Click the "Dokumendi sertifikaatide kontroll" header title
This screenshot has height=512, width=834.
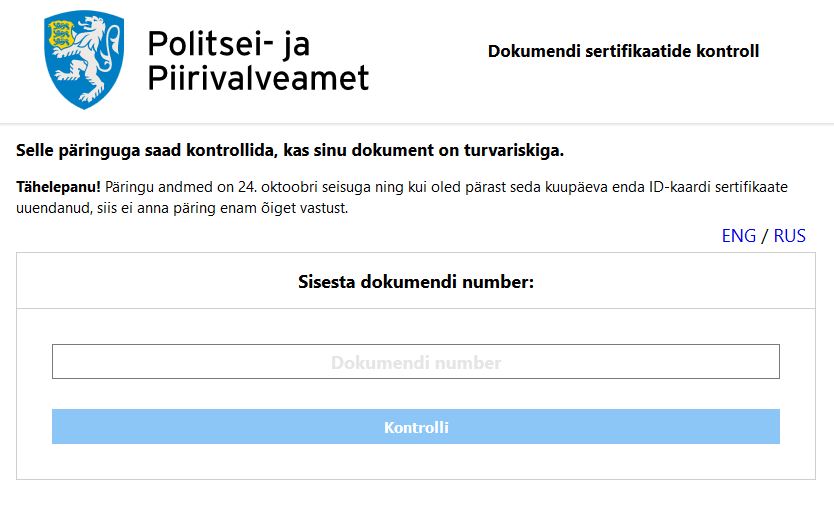tap(623, 51)
